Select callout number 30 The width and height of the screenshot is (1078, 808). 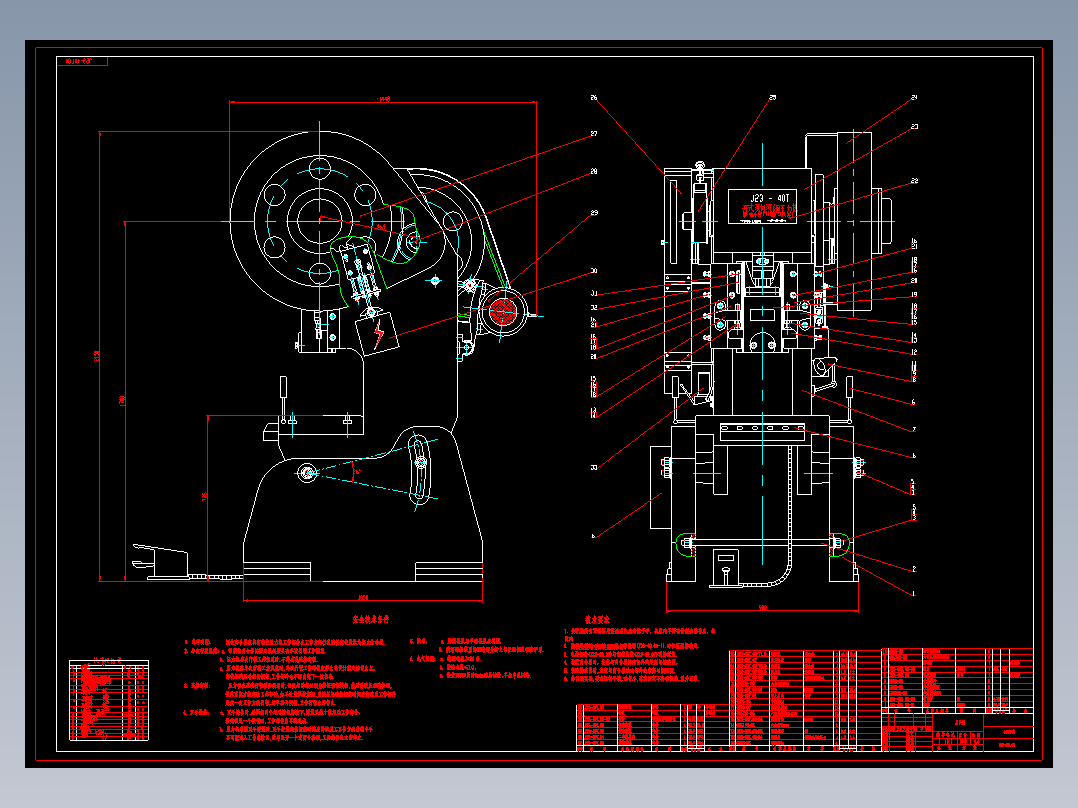click(594, 271)
